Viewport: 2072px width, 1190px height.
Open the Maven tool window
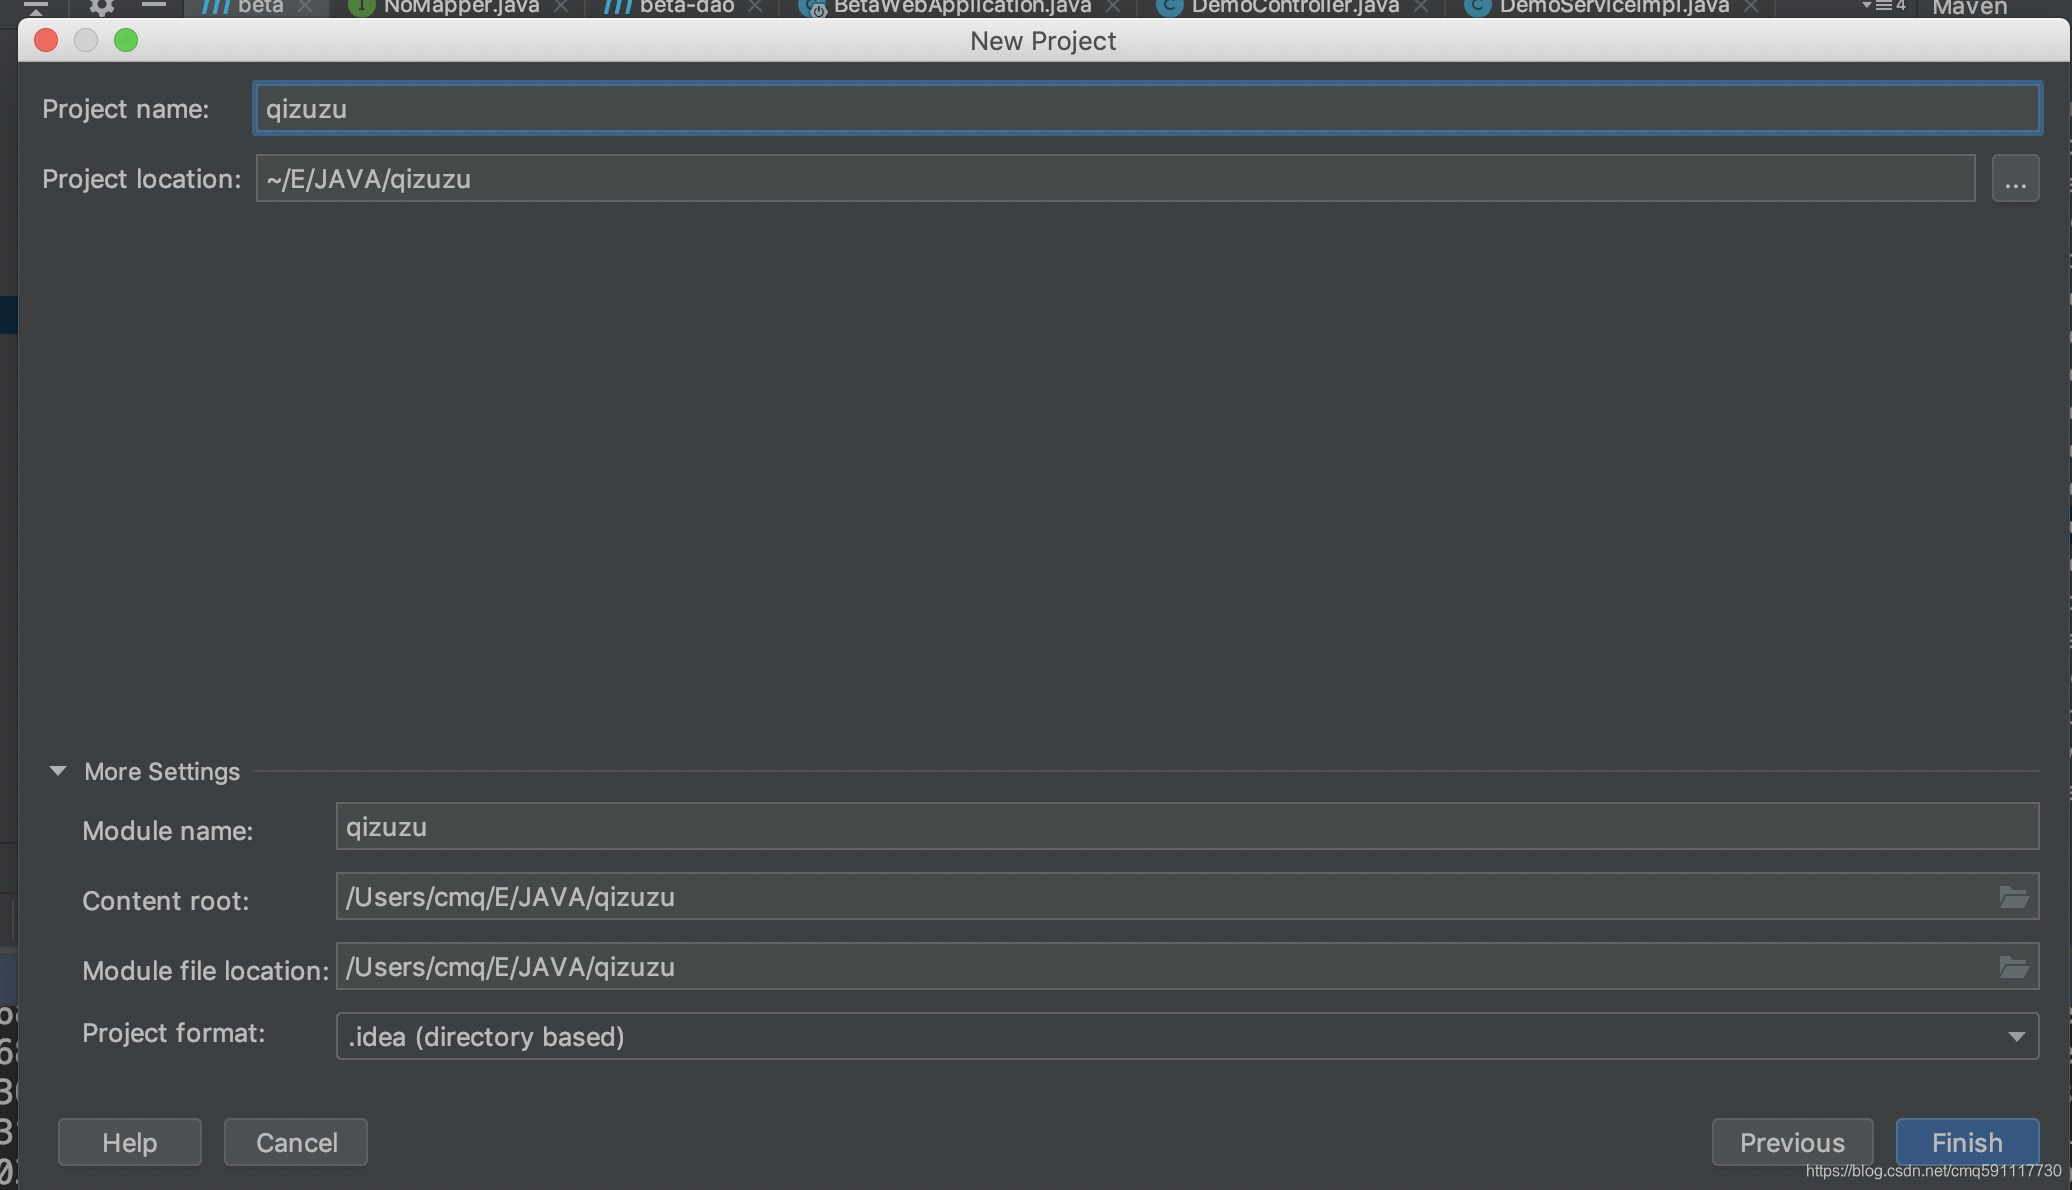tap(1969, 8)
